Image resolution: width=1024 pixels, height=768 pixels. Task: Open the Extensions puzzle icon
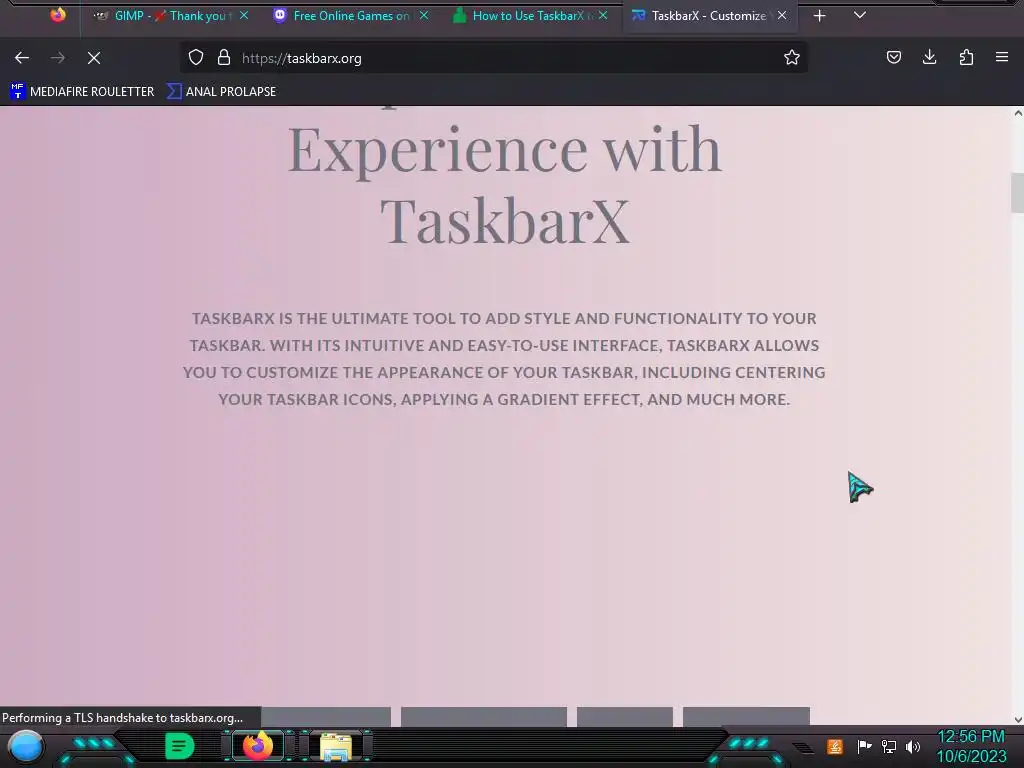click(x=967, y=57)
